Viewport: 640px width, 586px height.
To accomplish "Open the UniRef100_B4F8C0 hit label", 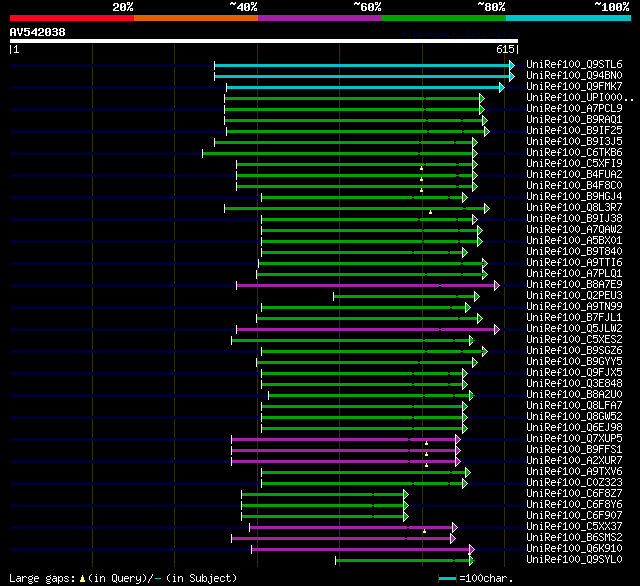I will click(x=574, y=185).
